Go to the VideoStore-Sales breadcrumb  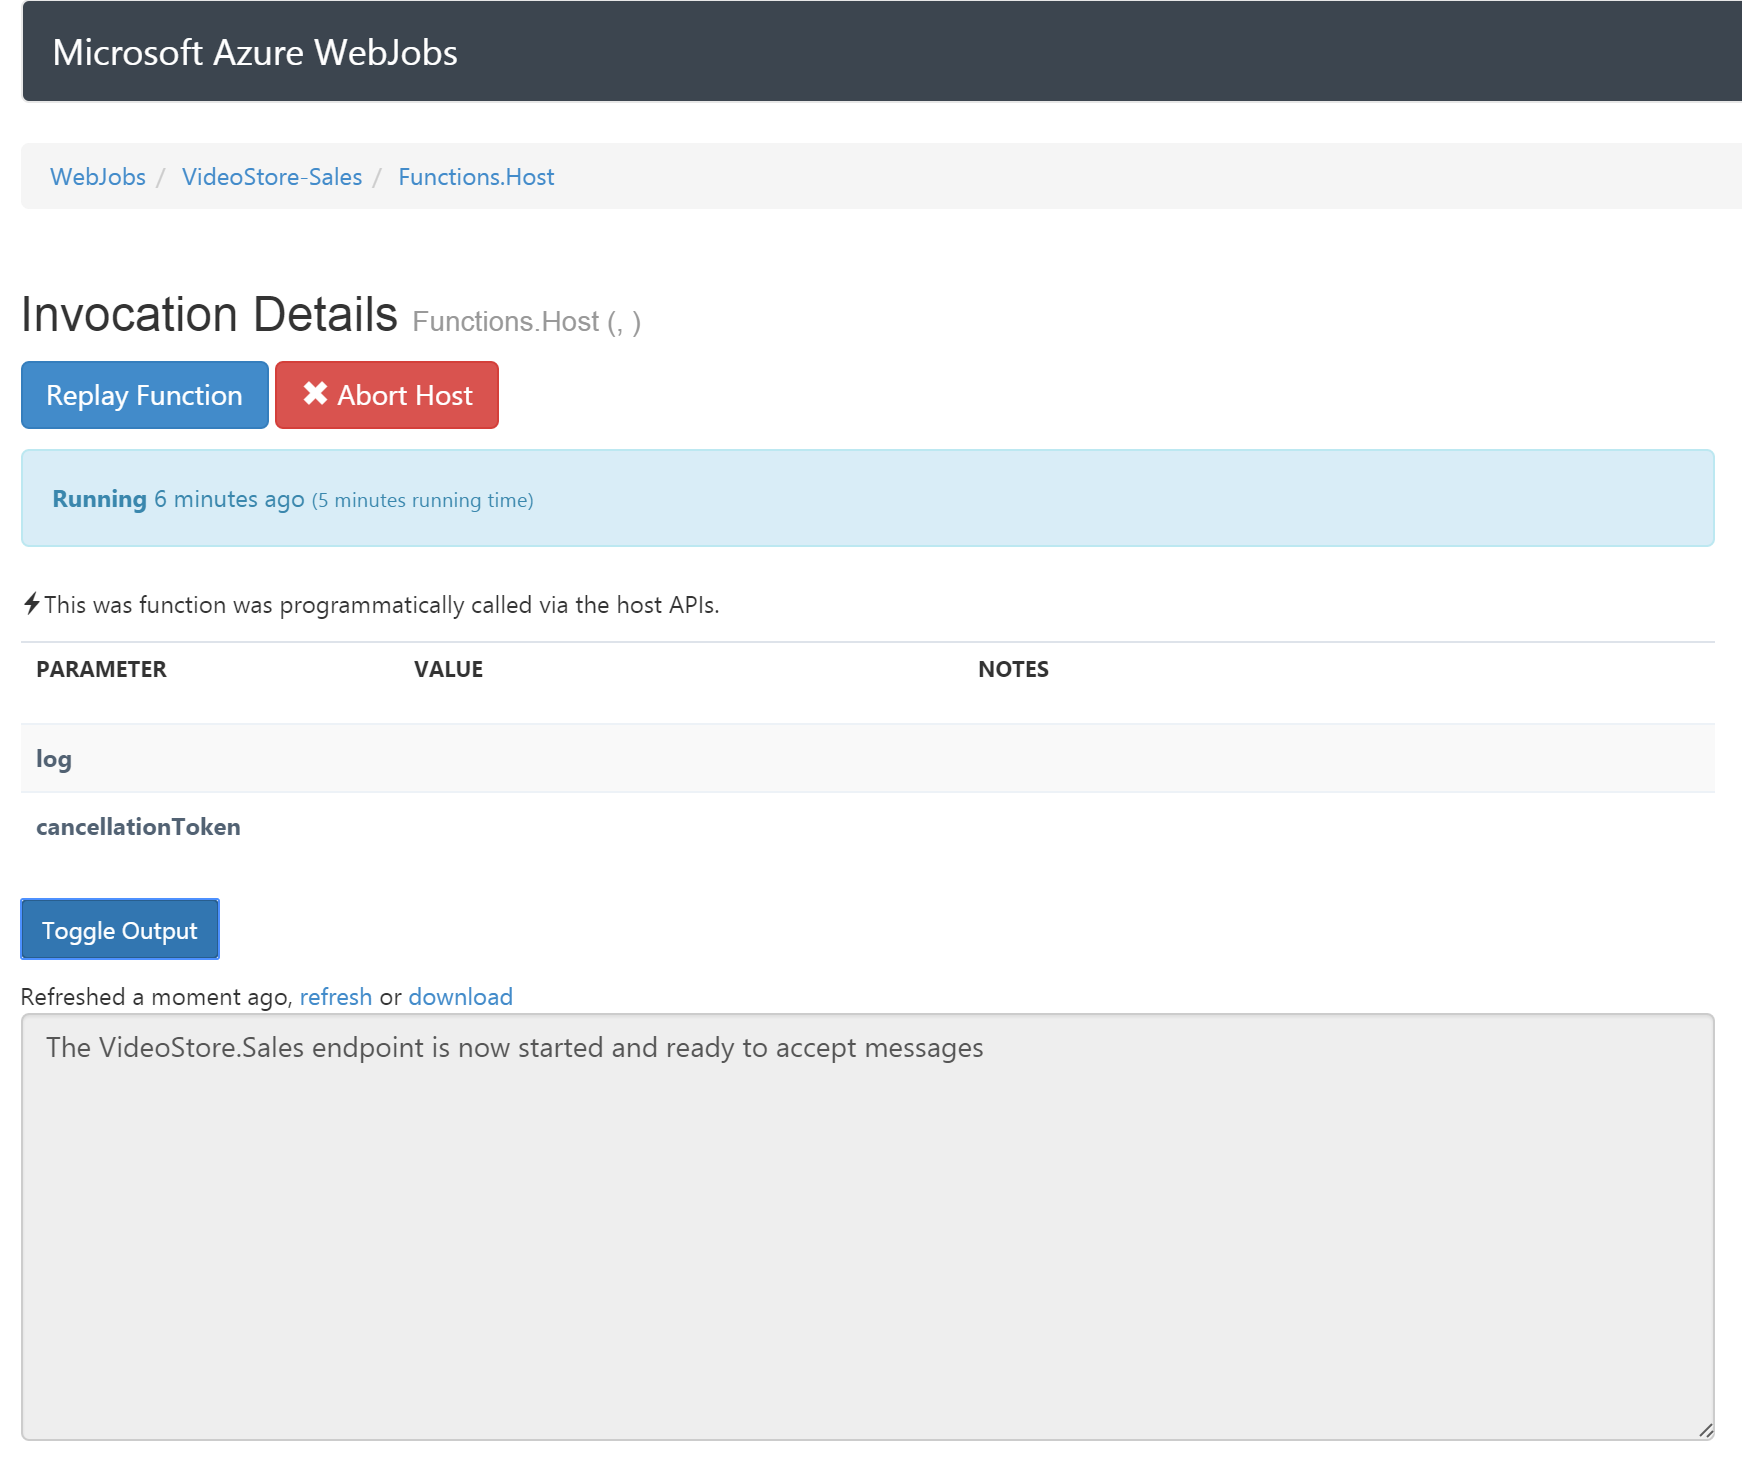click(x=272, y=177)
